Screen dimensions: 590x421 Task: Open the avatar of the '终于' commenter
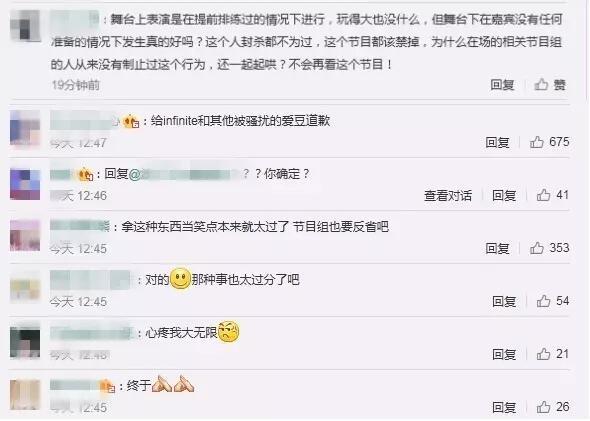(x=25, y=395)
